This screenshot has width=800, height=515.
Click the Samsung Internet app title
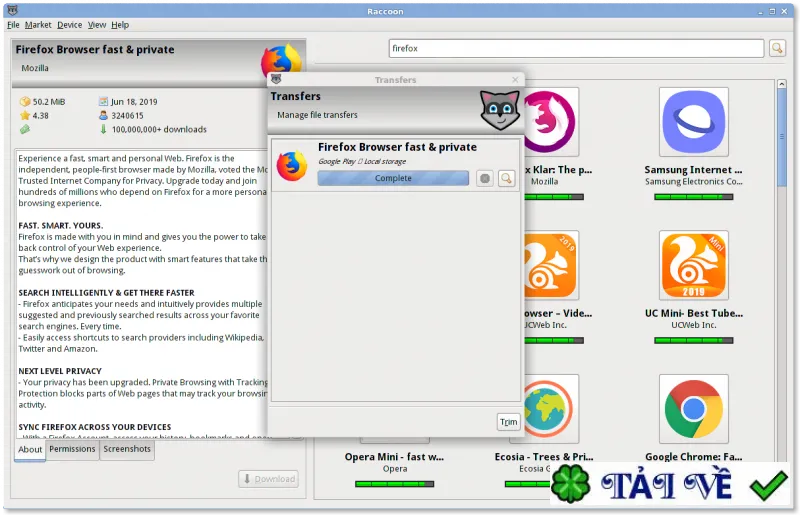click(693, 170)
